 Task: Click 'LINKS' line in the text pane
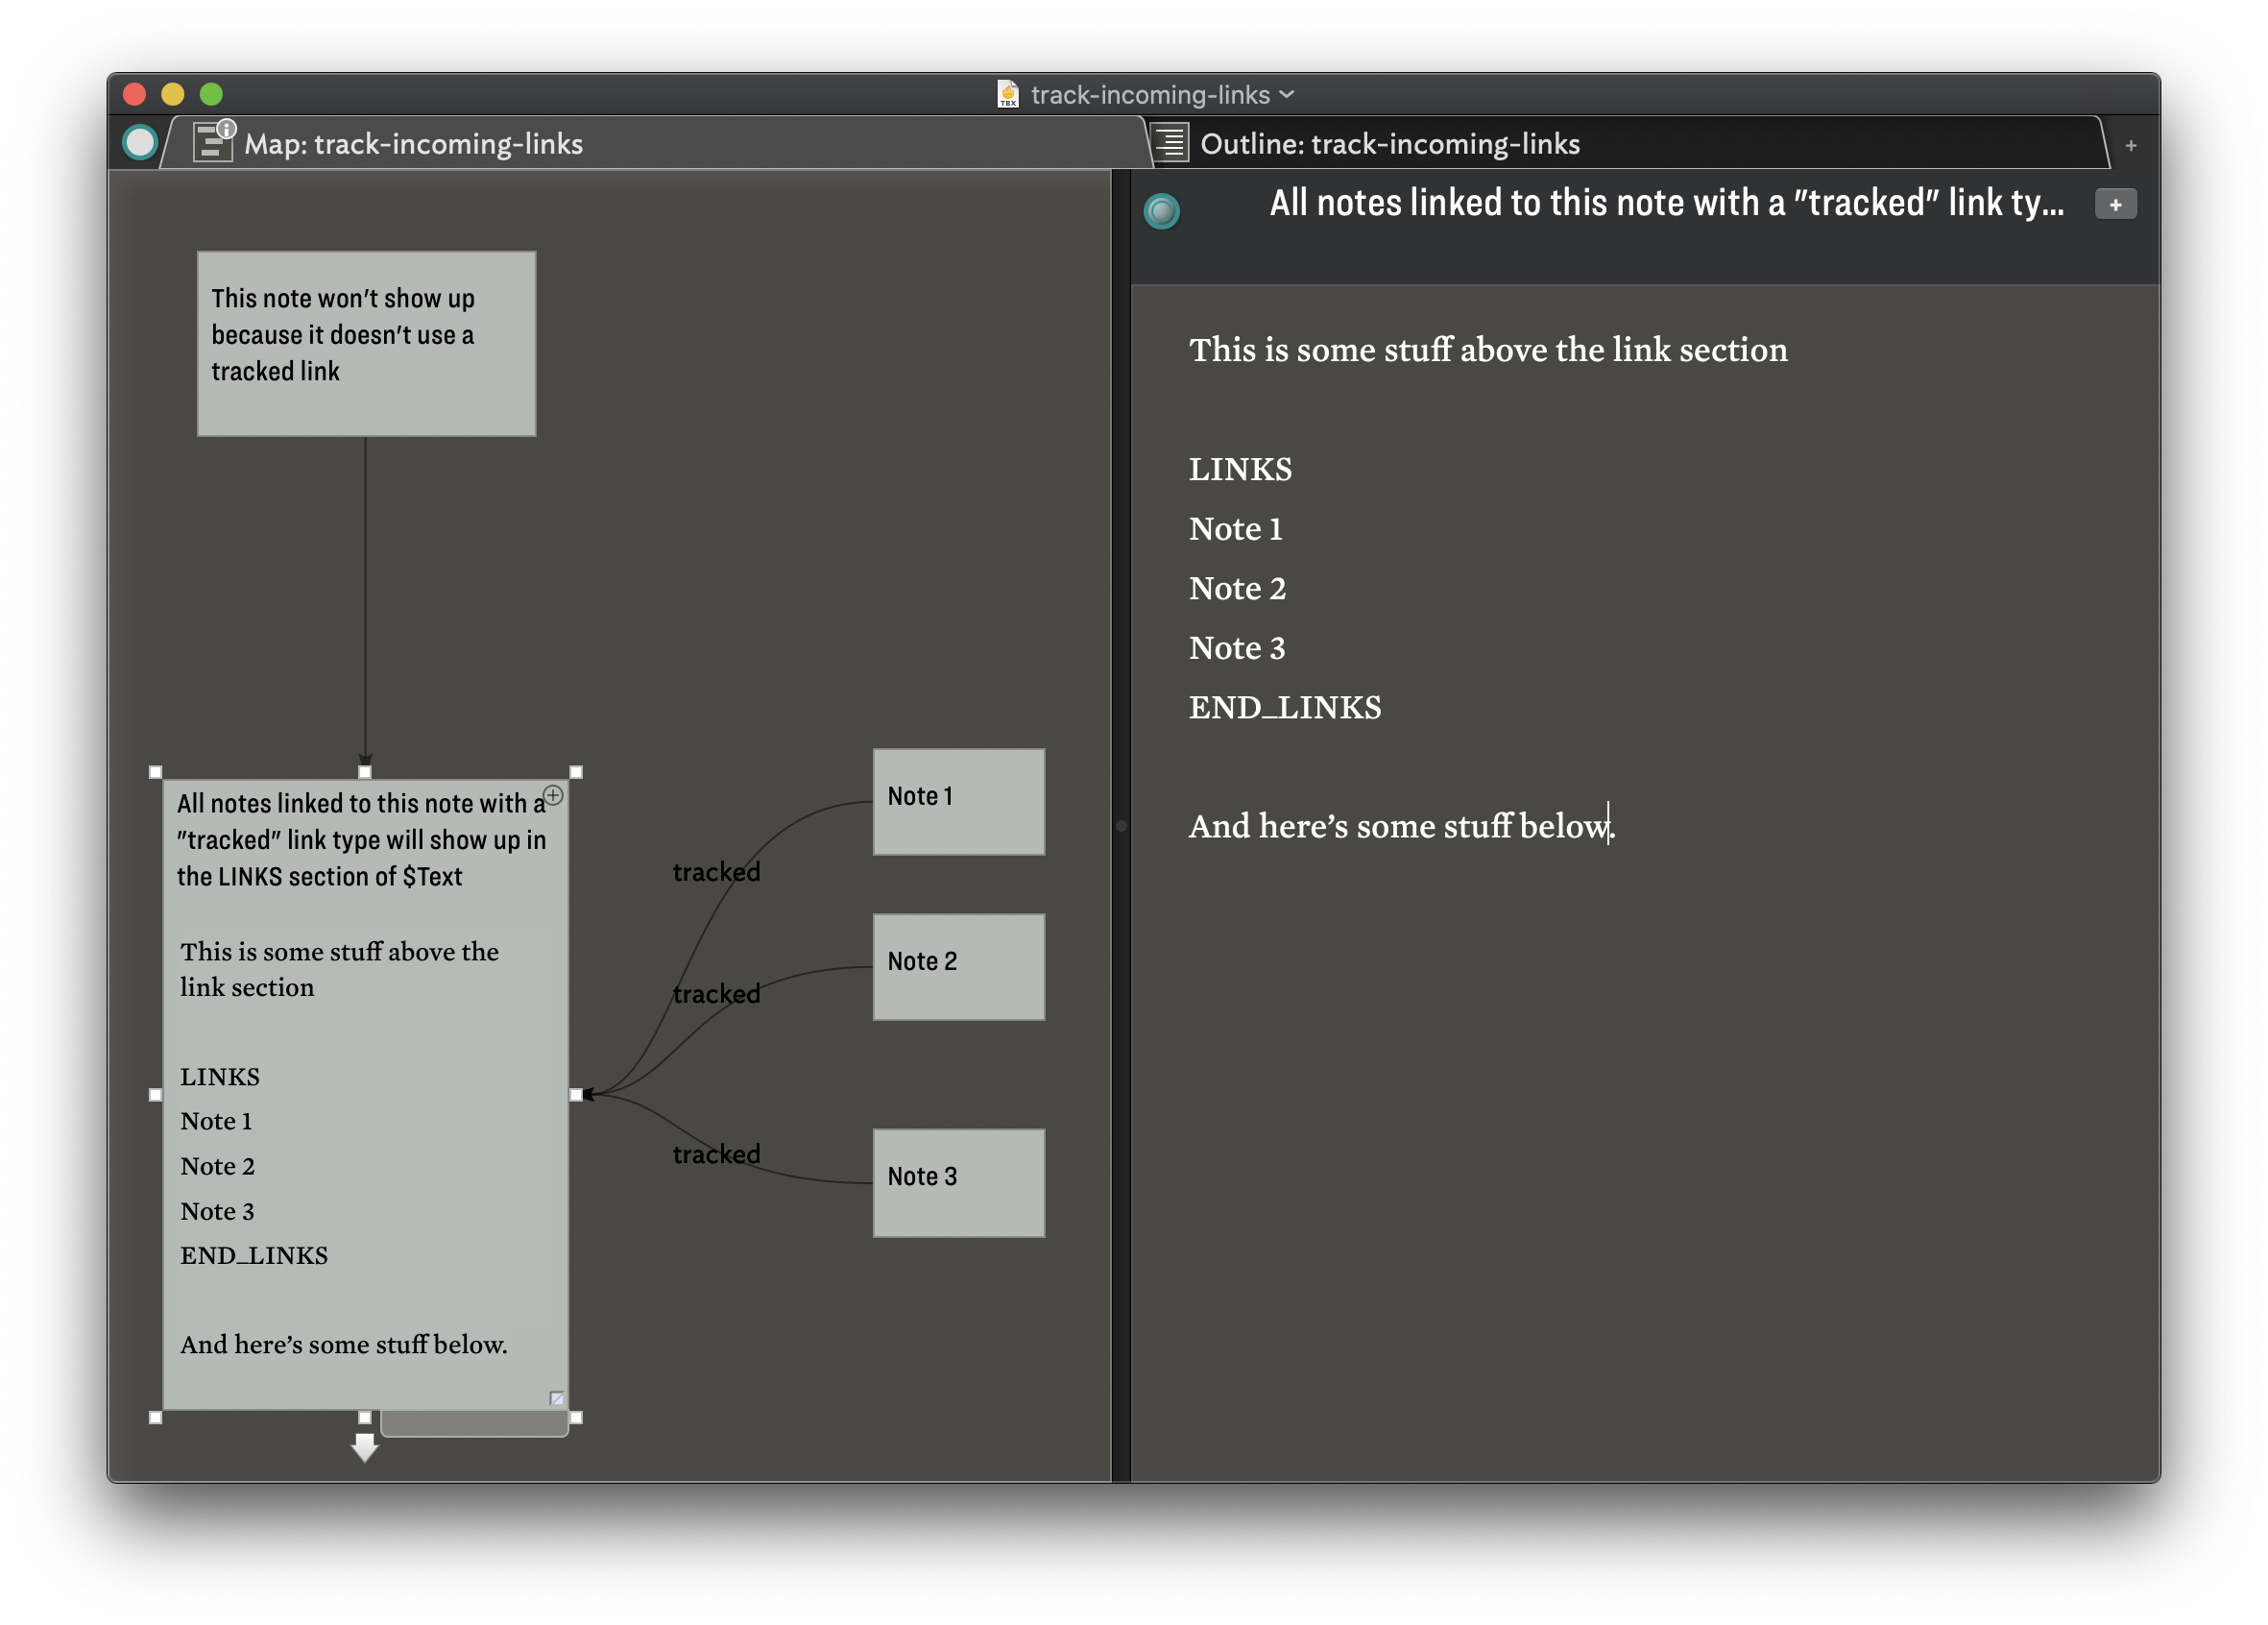(x=1240, y=469)
